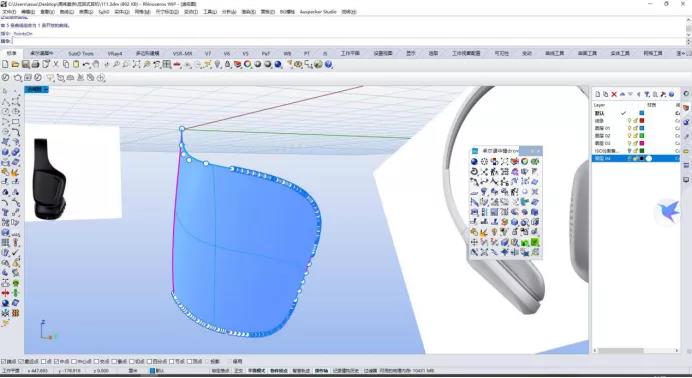This screenshot has width=692, height=378.
Task: Select the layer row 图层 01
Action: coord(636,128)
